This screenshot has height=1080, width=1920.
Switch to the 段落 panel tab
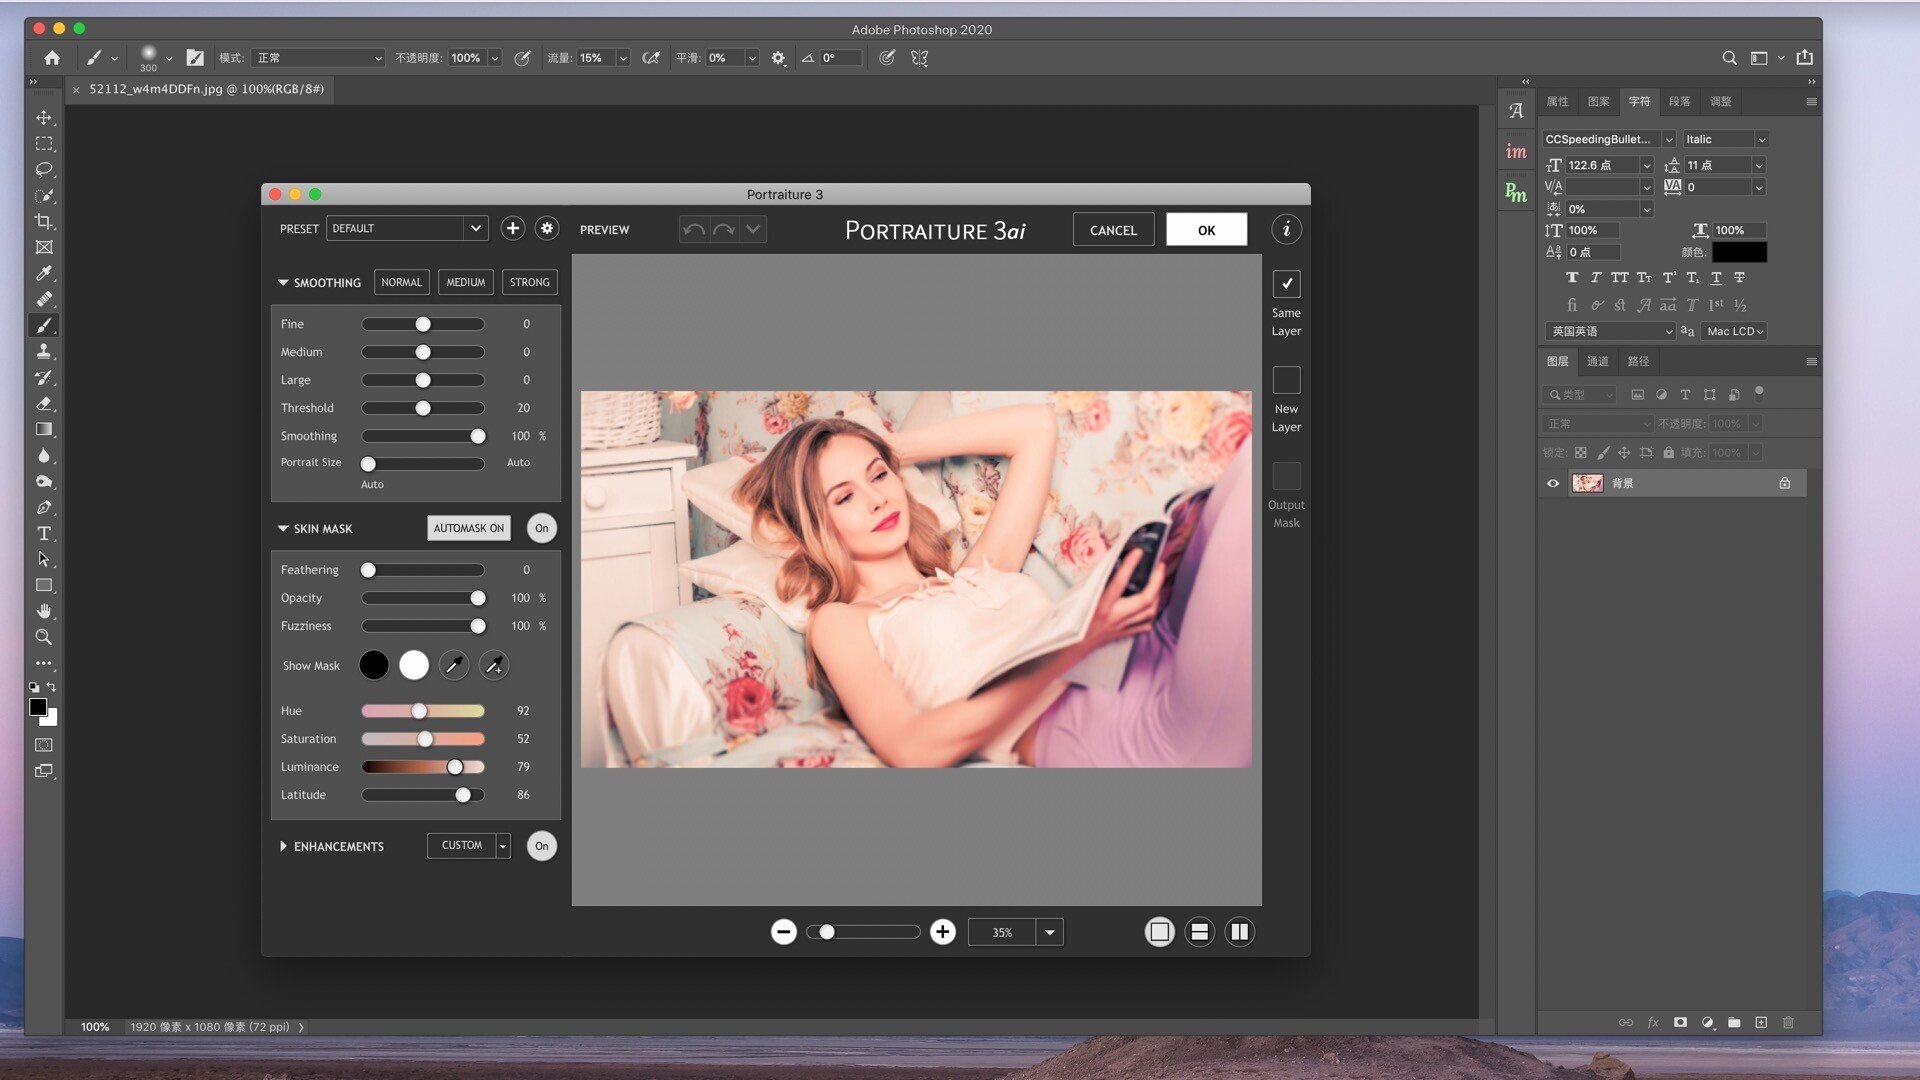coord(1680,102)
